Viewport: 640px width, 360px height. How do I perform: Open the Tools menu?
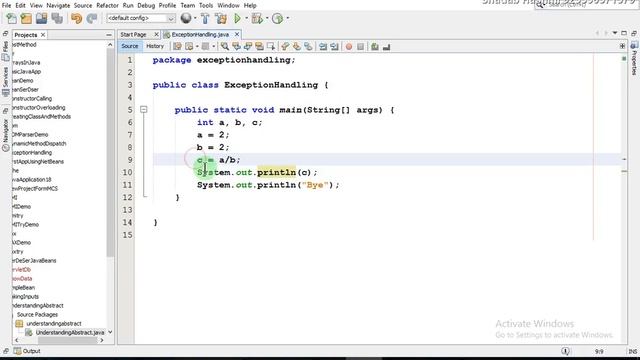pyautogui.click(x=206, y=6)
